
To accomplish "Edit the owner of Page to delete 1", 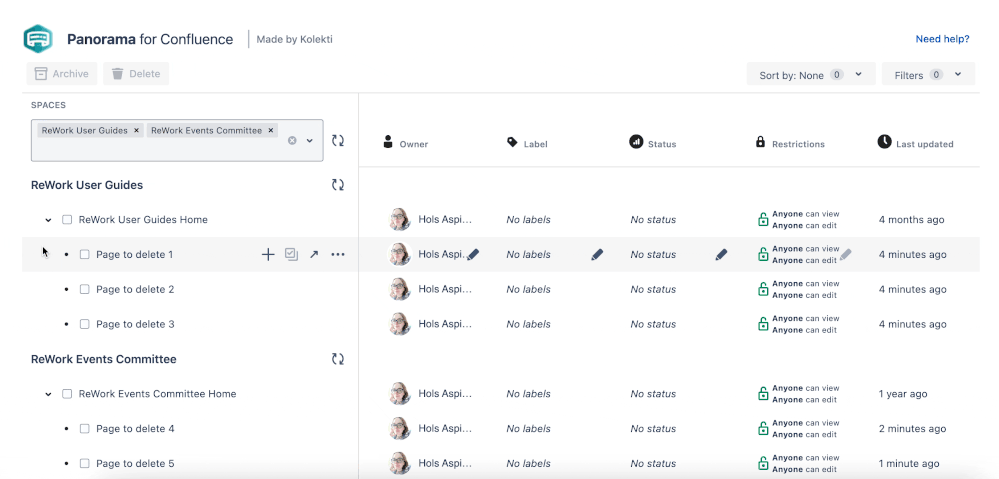I will tap(473, 255).
